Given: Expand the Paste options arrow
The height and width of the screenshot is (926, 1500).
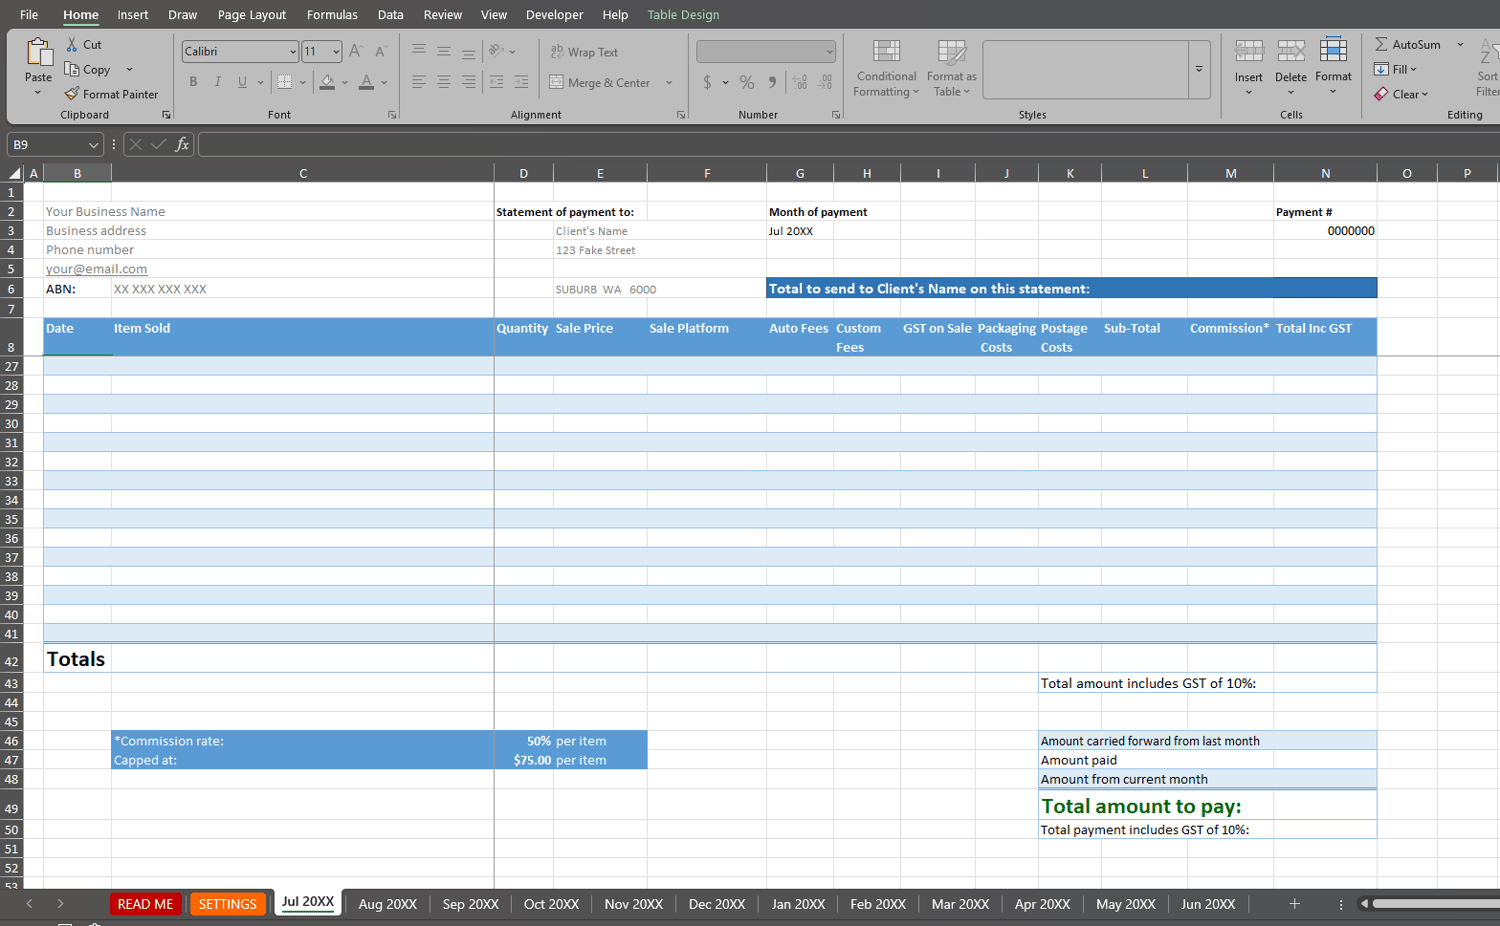Looking at the screenshot, I should coord(38,93).
